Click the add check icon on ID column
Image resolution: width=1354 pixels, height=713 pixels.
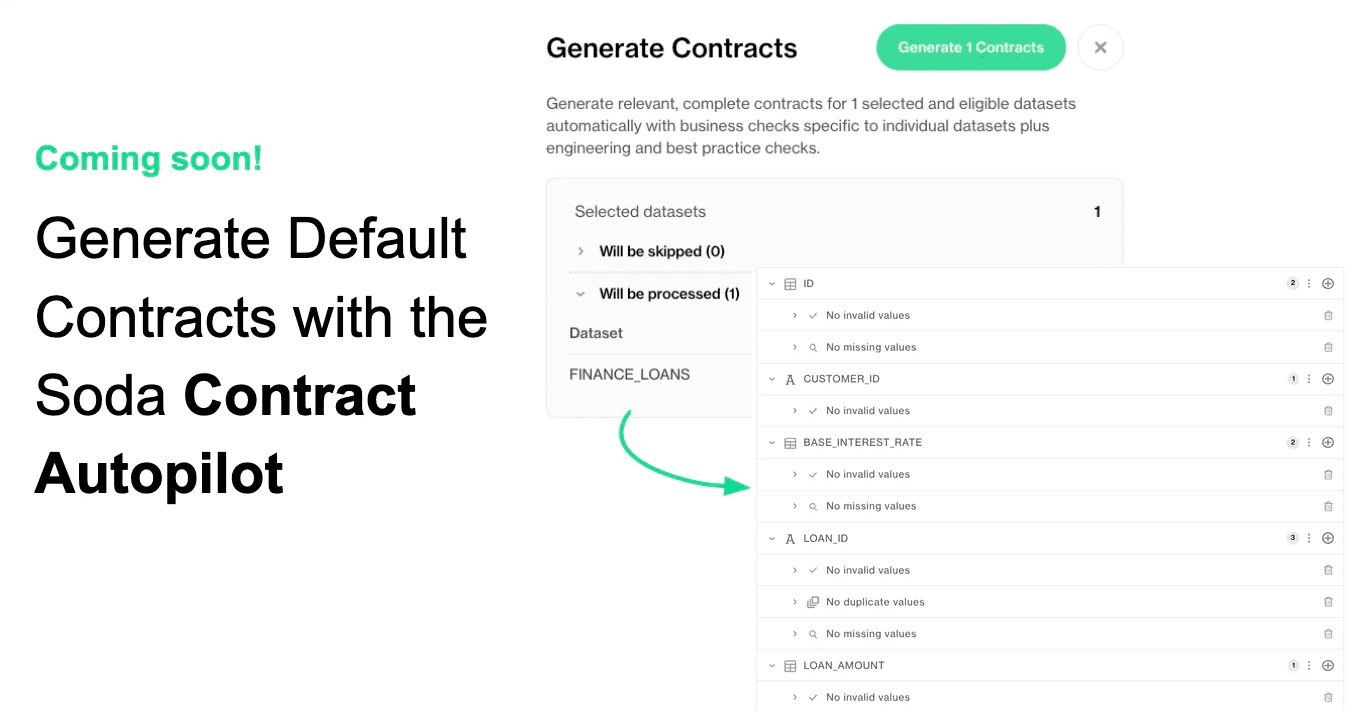point(1328,283)
